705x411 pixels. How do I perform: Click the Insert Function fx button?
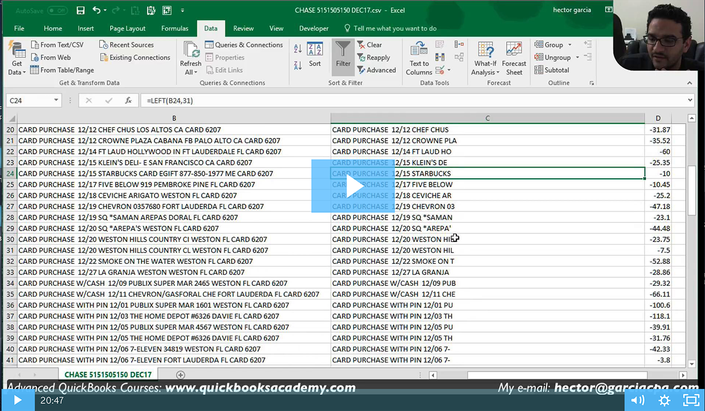pyautogui.click(x=128, y=100)
